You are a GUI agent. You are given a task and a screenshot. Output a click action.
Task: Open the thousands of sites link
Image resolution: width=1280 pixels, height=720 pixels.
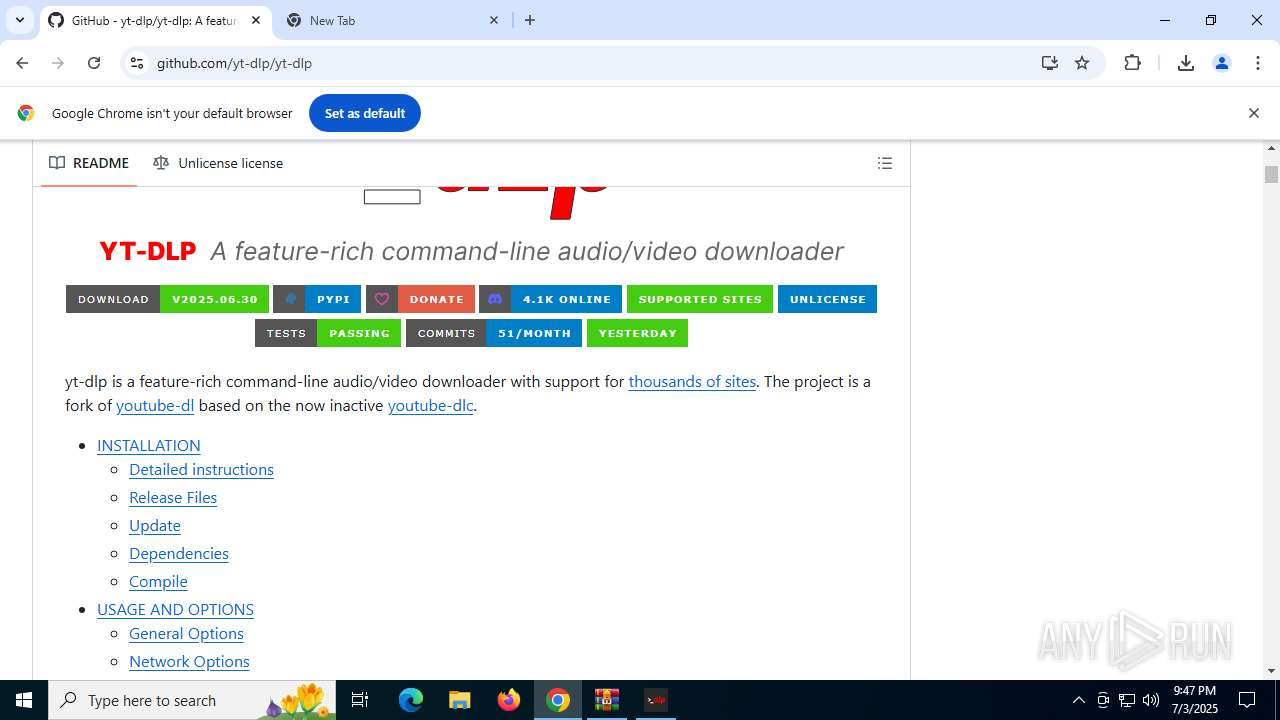pyautogui.click(x=692, y=382)
